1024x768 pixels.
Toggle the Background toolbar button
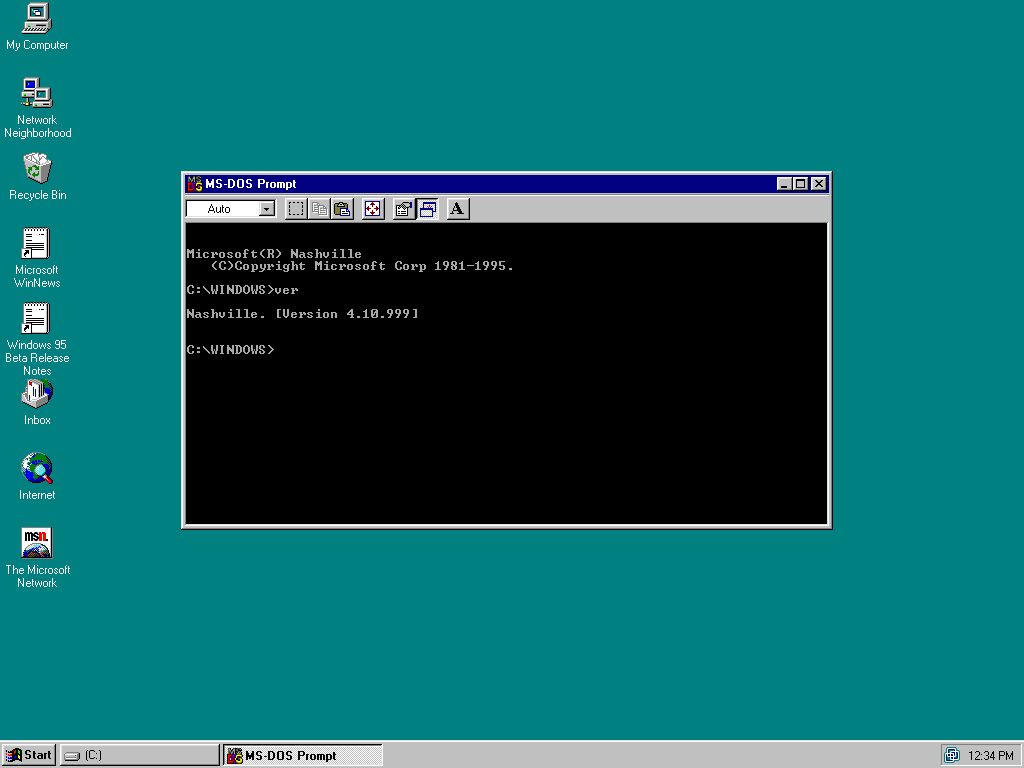tap(428, 209)
